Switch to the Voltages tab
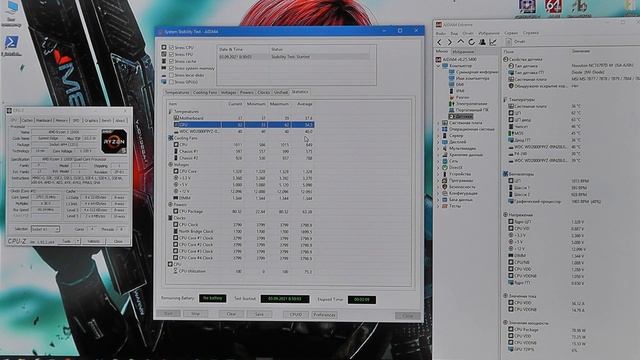The height and width of the screenshot is (360, 640). pos(229,93)
